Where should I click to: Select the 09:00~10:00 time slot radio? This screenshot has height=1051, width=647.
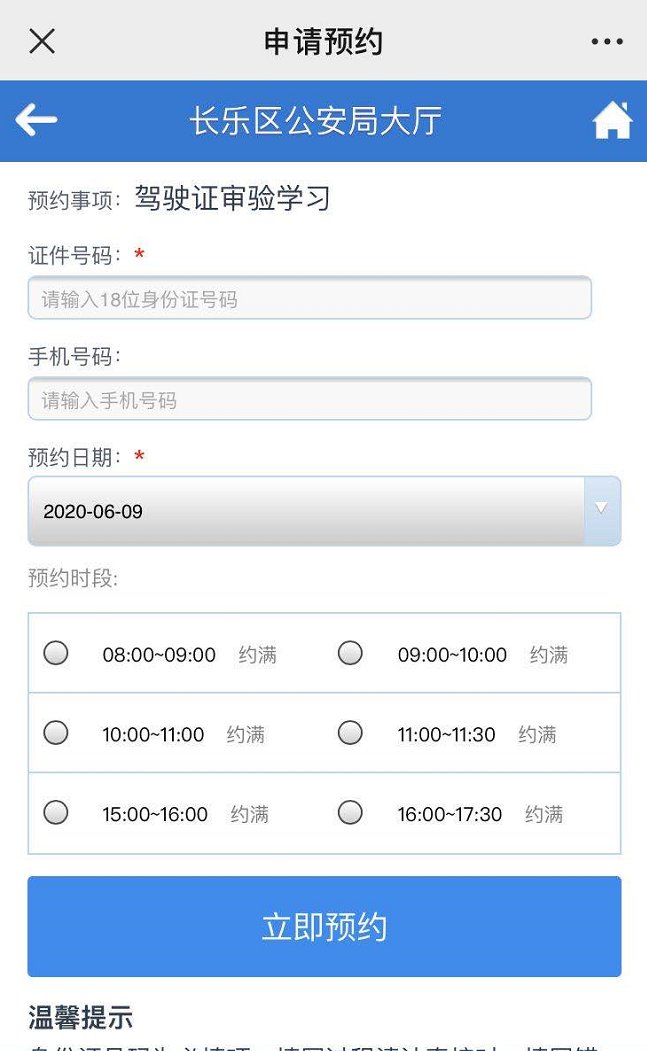(350, 653)
